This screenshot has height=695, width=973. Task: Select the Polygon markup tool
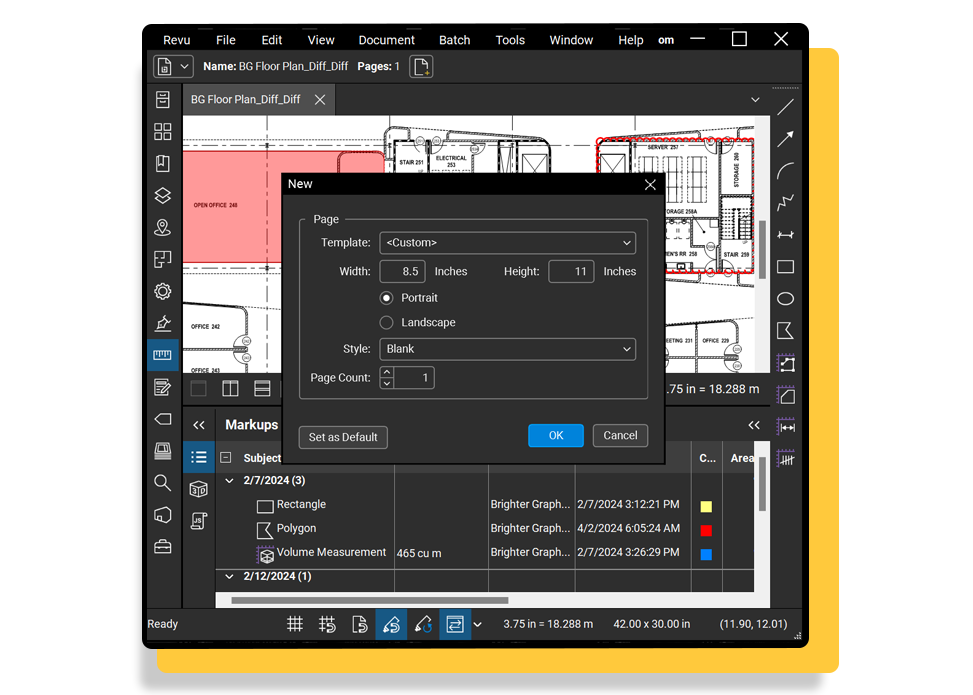[x=786, y=331]
